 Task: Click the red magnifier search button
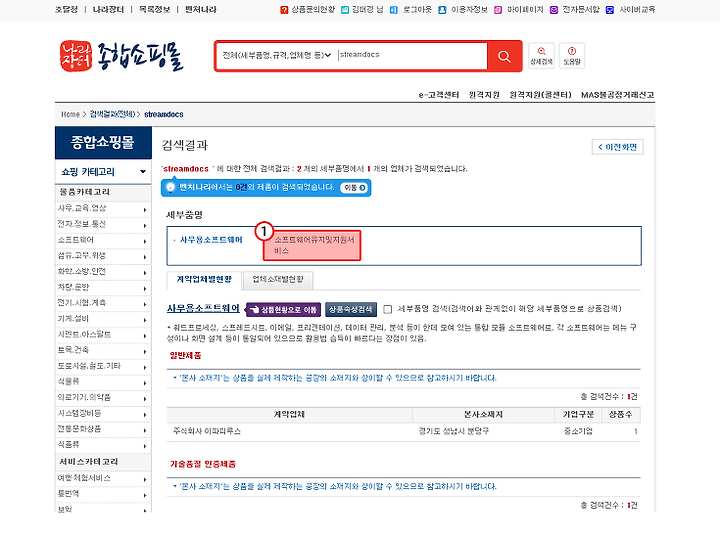pyautogui.click(x=504, y=56)
